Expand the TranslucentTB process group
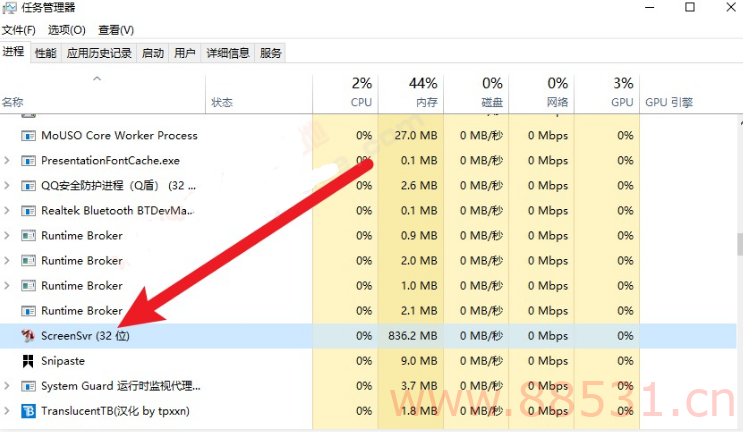This screenshot has width=743, height=432. (x=7, y=411)
